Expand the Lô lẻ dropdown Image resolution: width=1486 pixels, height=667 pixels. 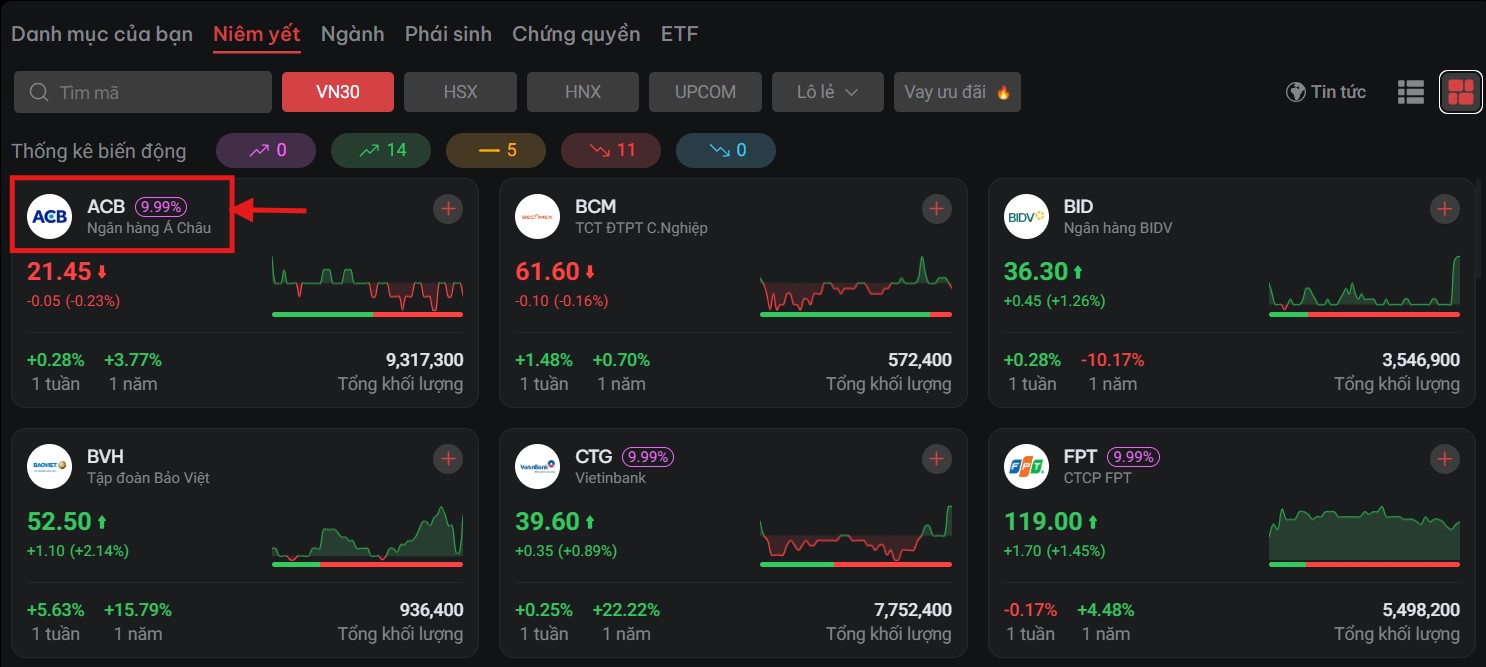(x=828, y=92)
